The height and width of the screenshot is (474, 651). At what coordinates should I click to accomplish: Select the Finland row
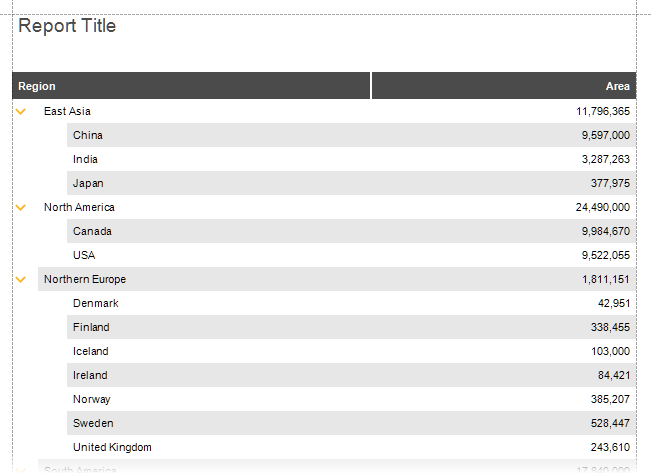[x=351, y=327]
